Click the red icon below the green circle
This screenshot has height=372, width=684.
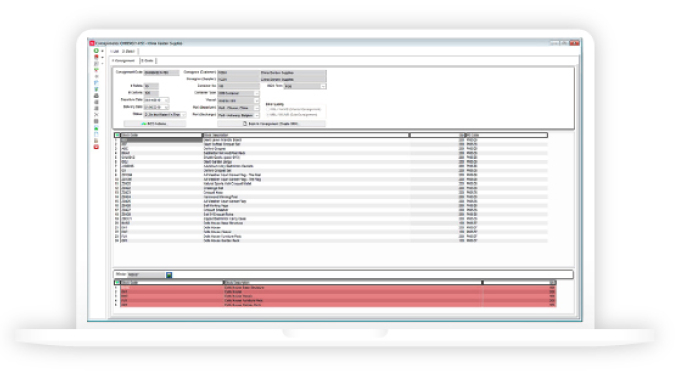pos(96,57)
